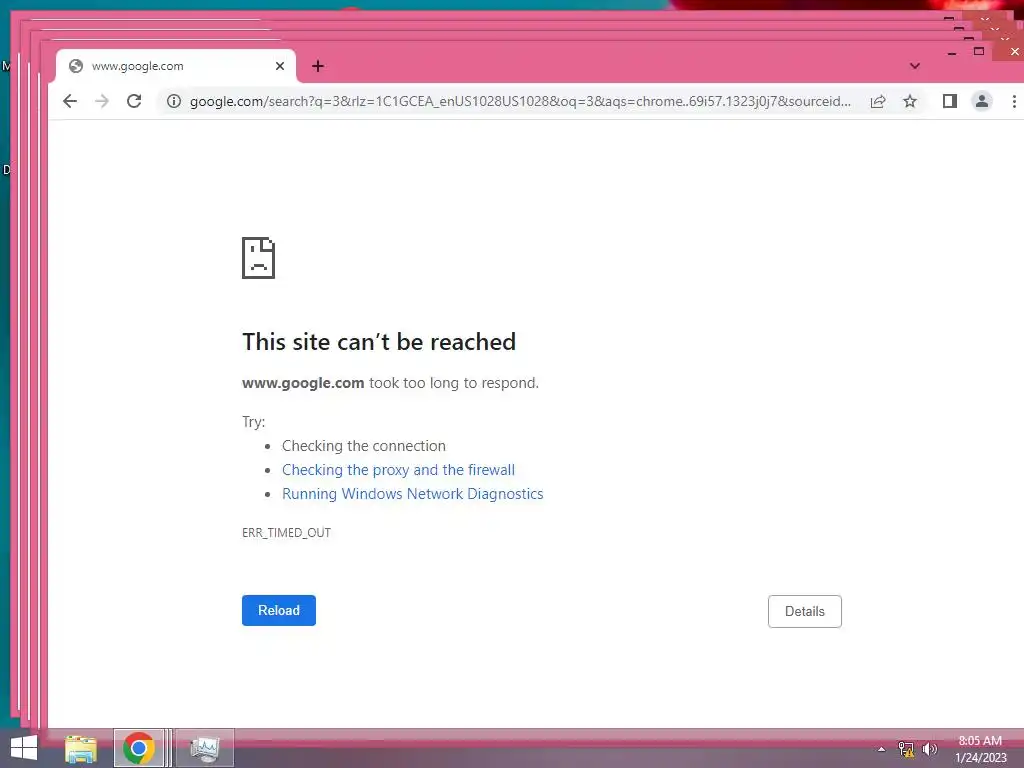The image size is (1024, 768).
Task: Open the taskbar clock and date
Action: (980, 749)
